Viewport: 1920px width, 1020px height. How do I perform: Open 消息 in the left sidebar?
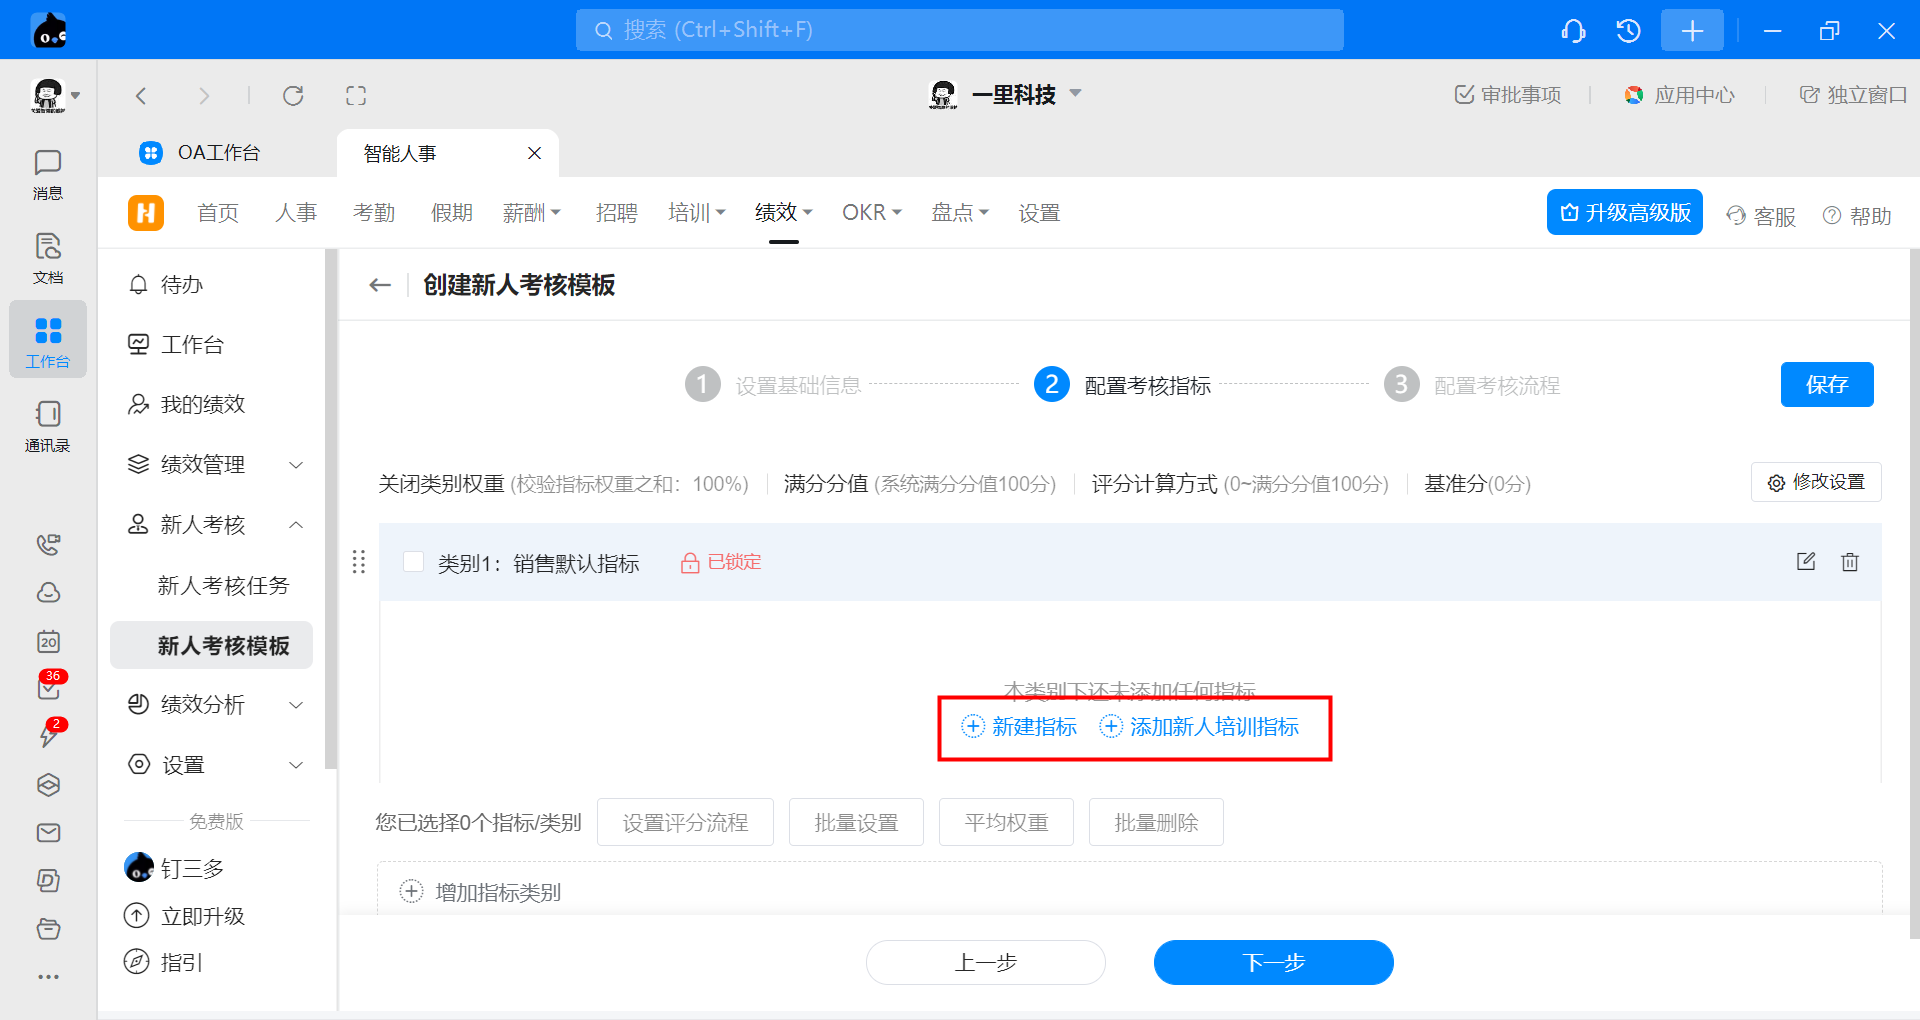tap(48, 173)
